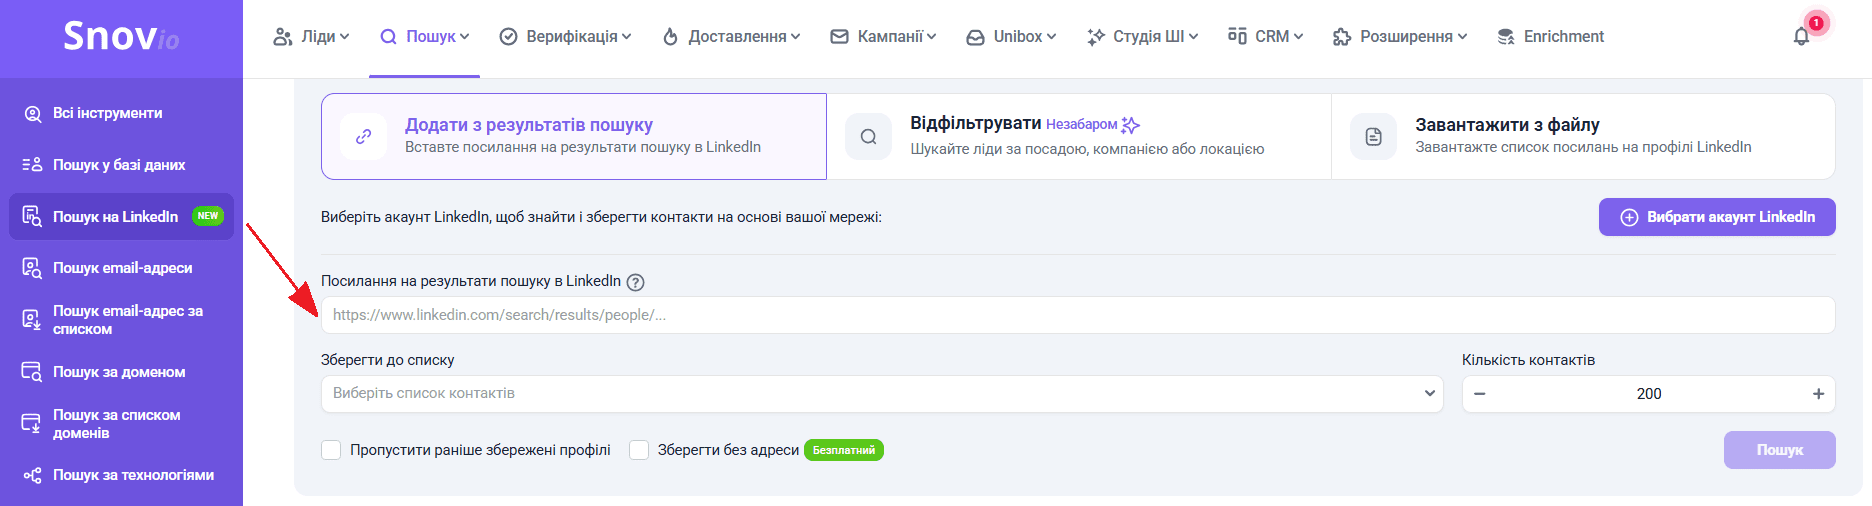
Task: Click the Пошук на LinkedIn sidebar icon
Action: point(33,216)
